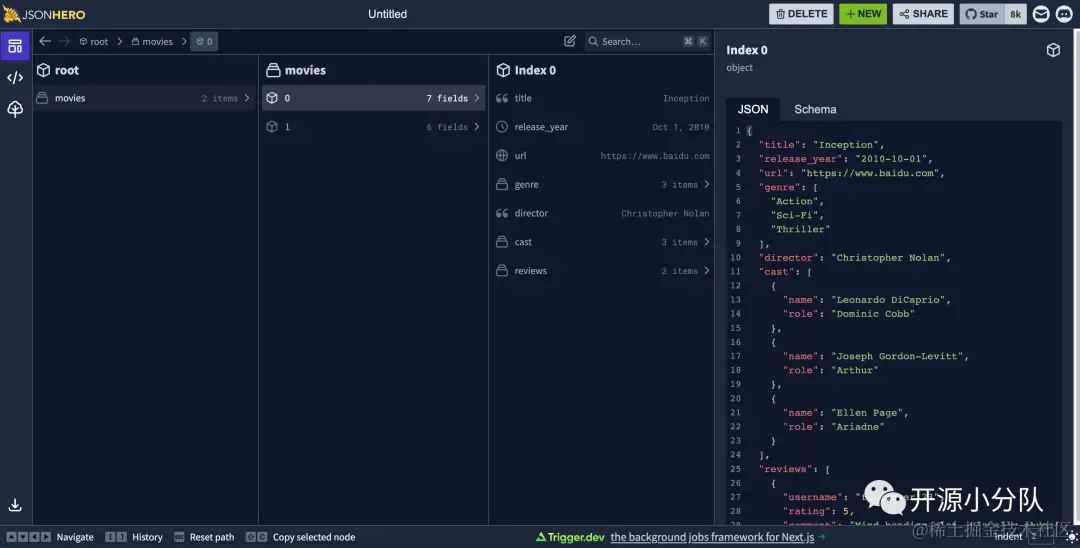
Task: Click the History shortcut hint
Action: 134,537
